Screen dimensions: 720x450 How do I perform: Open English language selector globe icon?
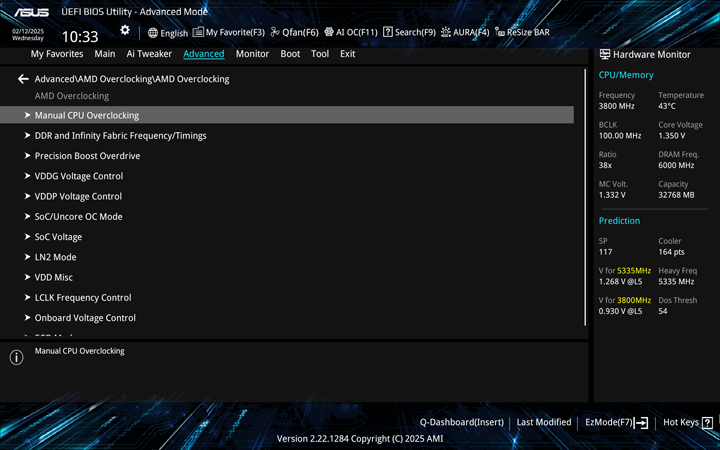[x=153, y=32]
